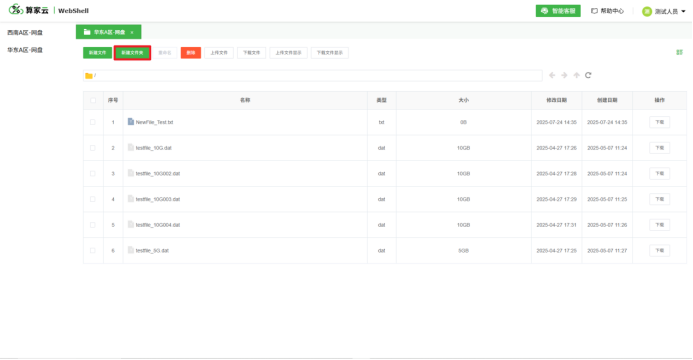Screen dimensions: 693x360
Task: Click the 创建日期 created date column header
Action: pos(607,100)
